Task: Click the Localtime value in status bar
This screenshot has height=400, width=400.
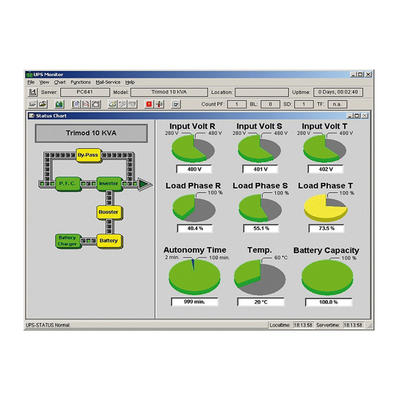Action: (x=303, y=325)
